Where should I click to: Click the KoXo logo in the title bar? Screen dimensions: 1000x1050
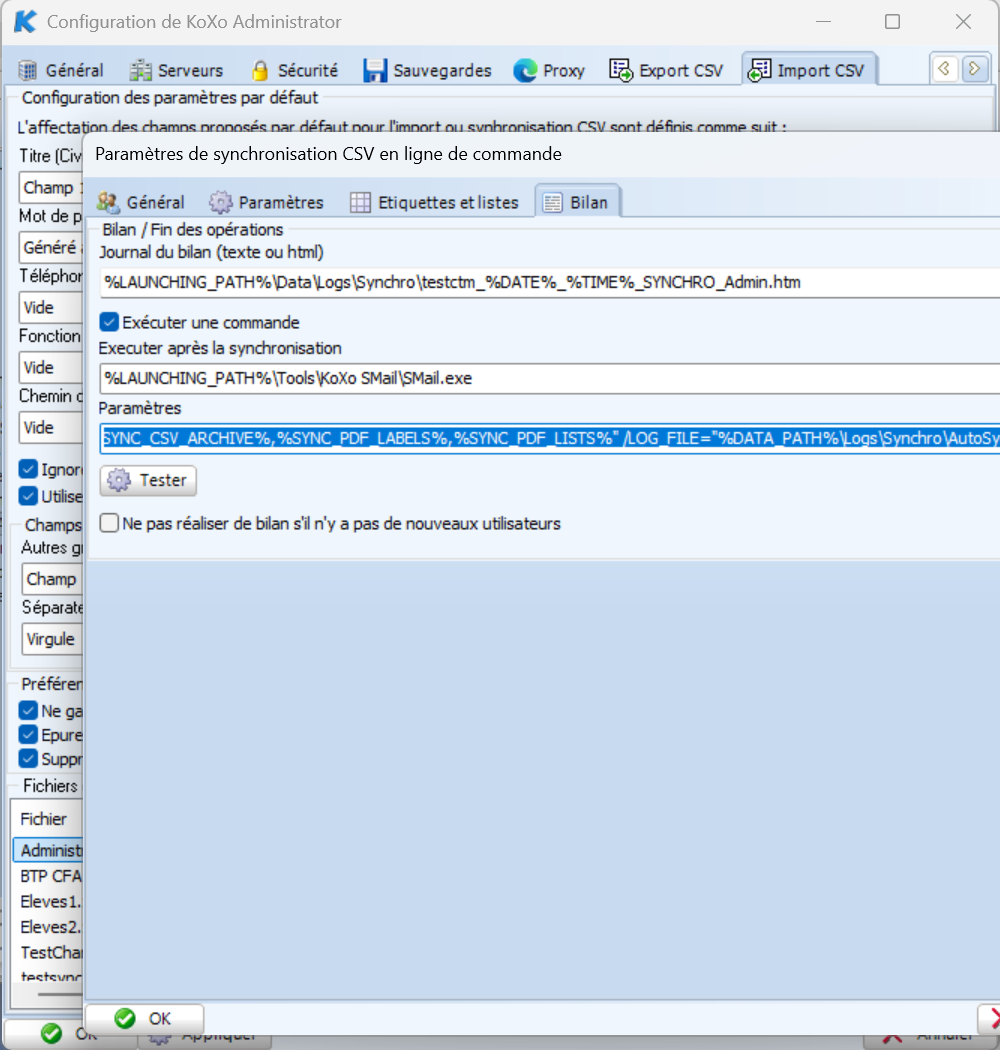coord(25,21)
